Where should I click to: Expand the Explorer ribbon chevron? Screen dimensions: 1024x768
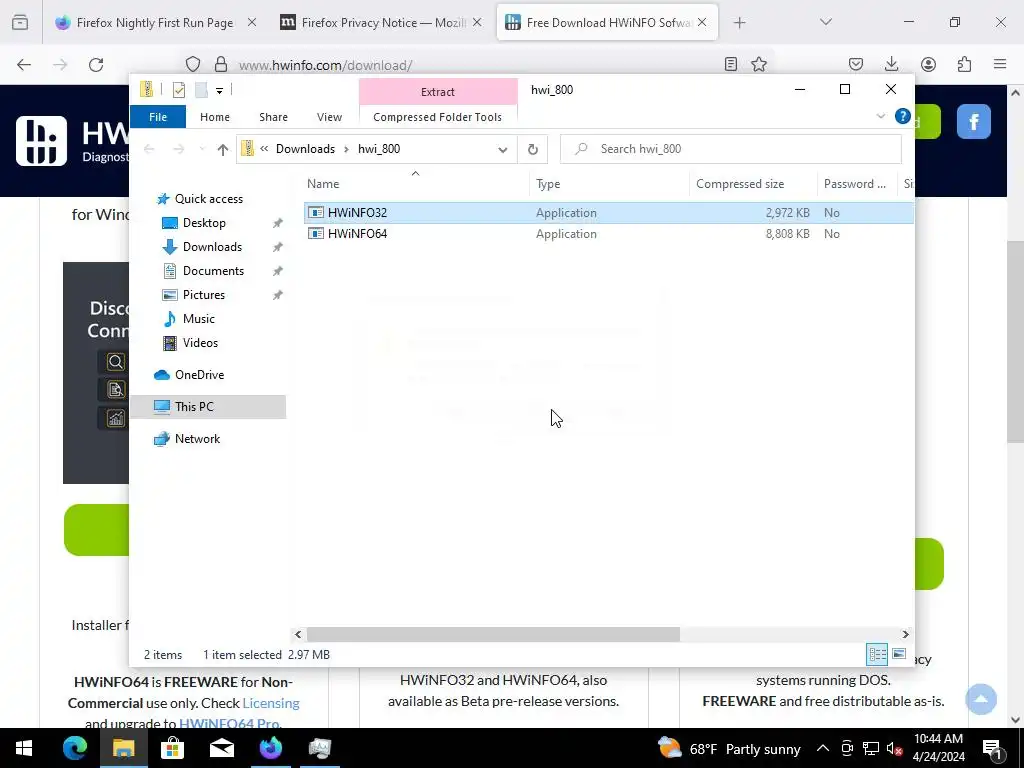click(x=880, y=116)
